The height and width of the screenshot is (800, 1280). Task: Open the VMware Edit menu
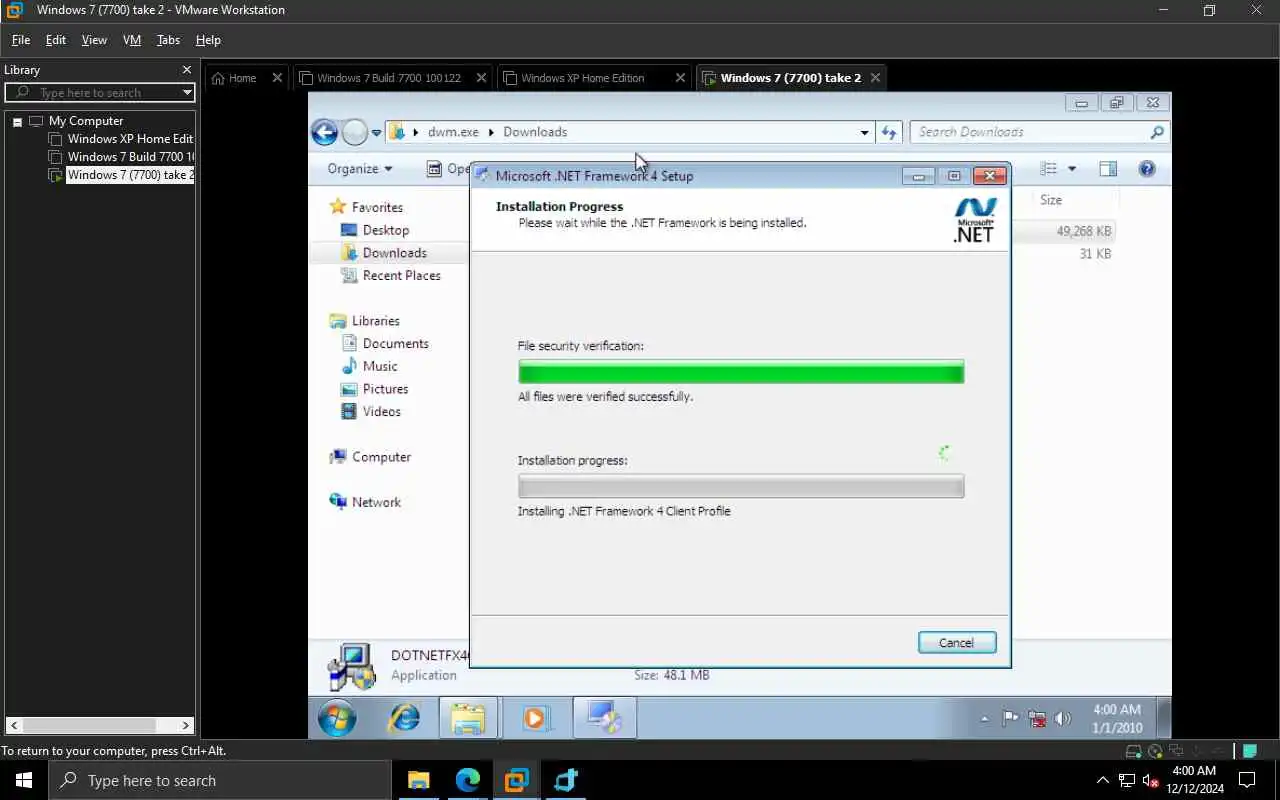point(56,40)
